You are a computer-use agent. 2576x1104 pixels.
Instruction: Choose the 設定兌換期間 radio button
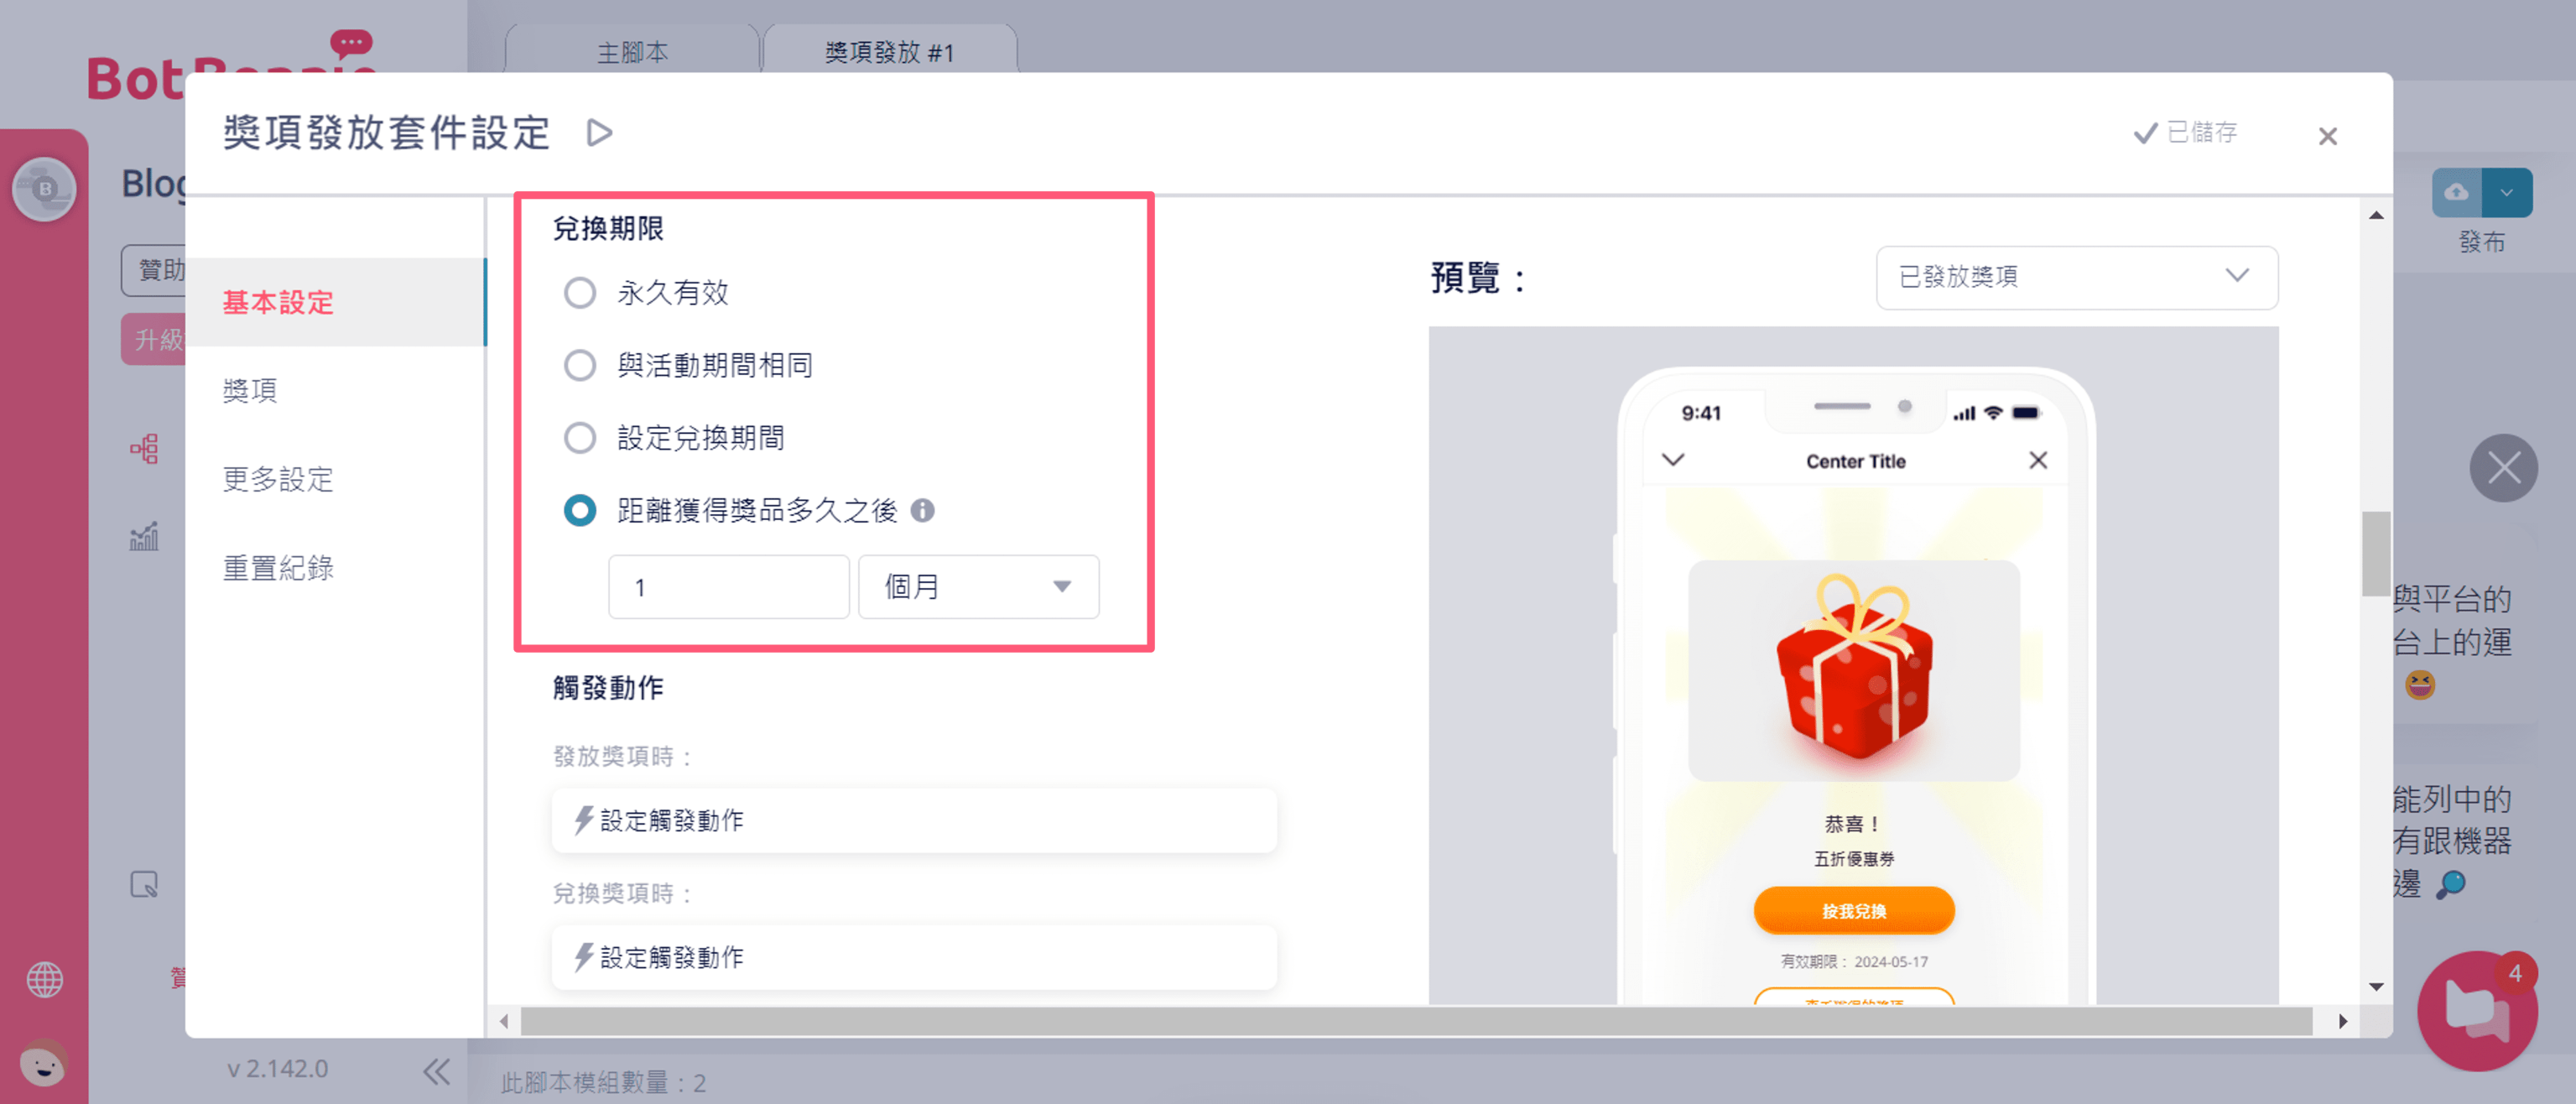click(x=580, y=438)
